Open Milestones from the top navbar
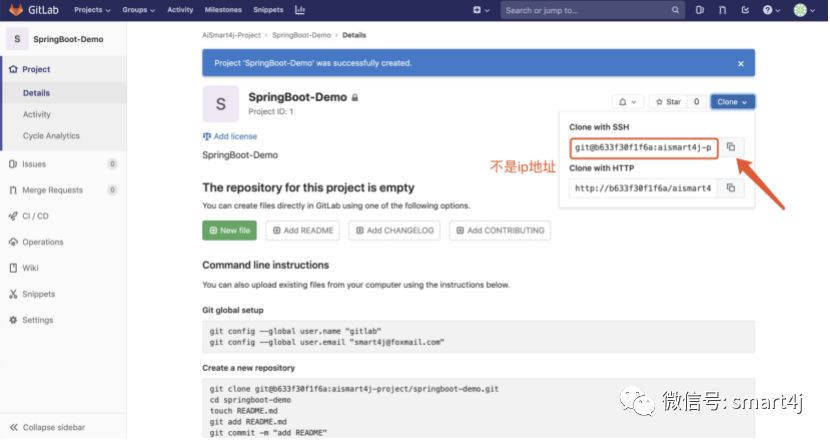The height and width of the screenshot is (440, 830). (223, 10)
